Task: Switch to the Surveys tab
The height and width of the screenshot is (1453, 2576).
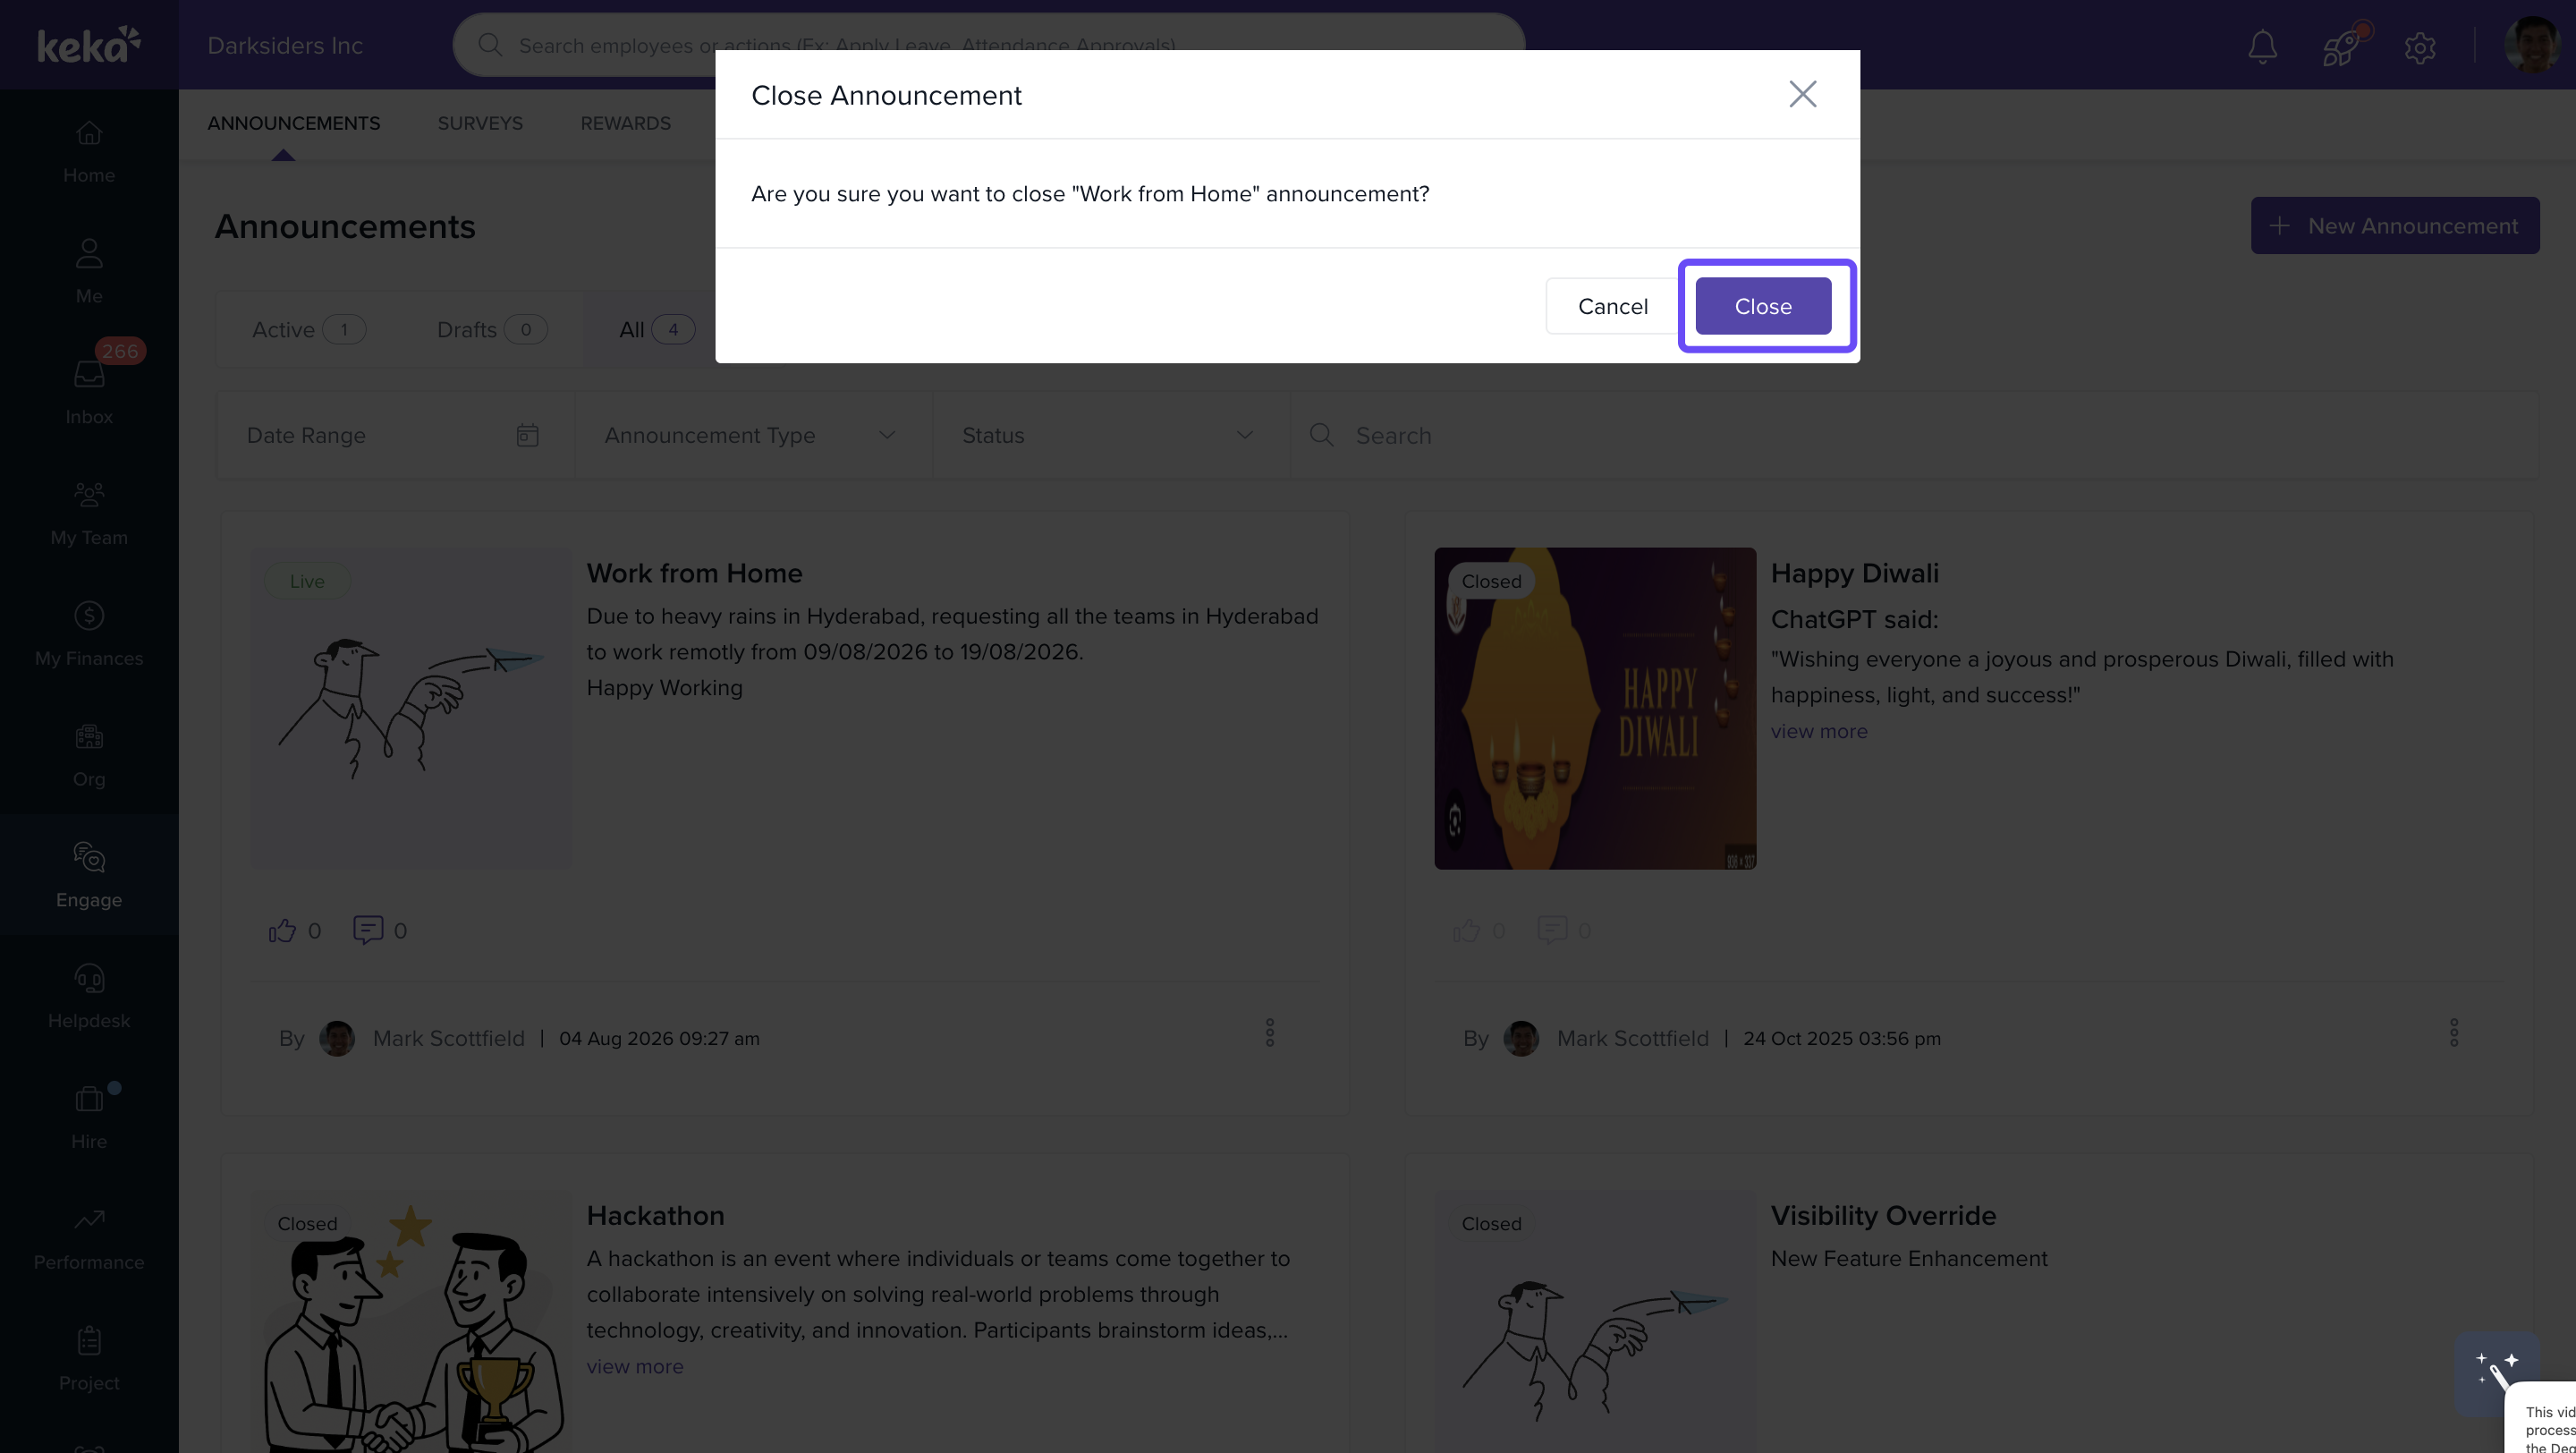Action: 480,123
